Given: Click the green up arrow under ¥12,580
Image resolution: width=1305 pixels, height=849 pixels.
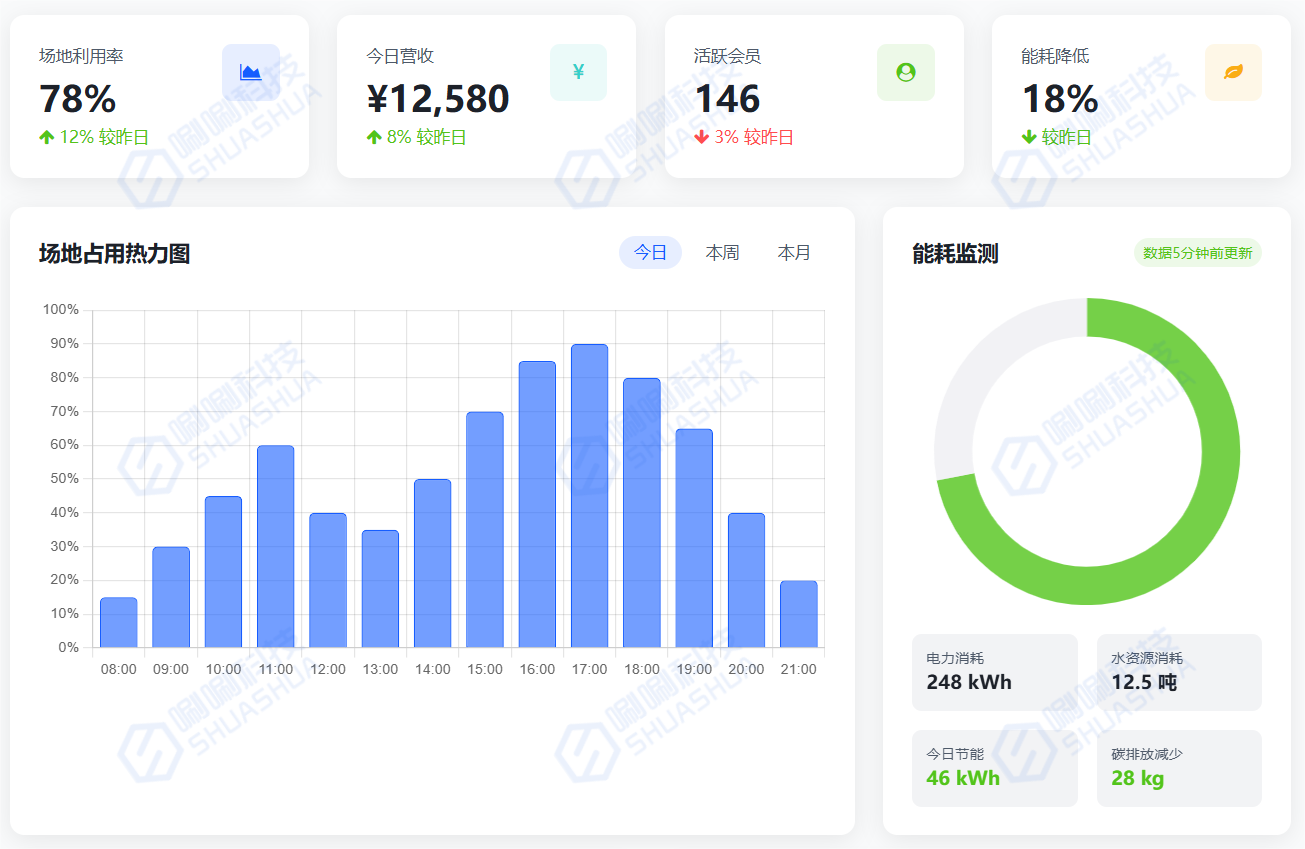Looking at the screenshot, I should (374, 138).
